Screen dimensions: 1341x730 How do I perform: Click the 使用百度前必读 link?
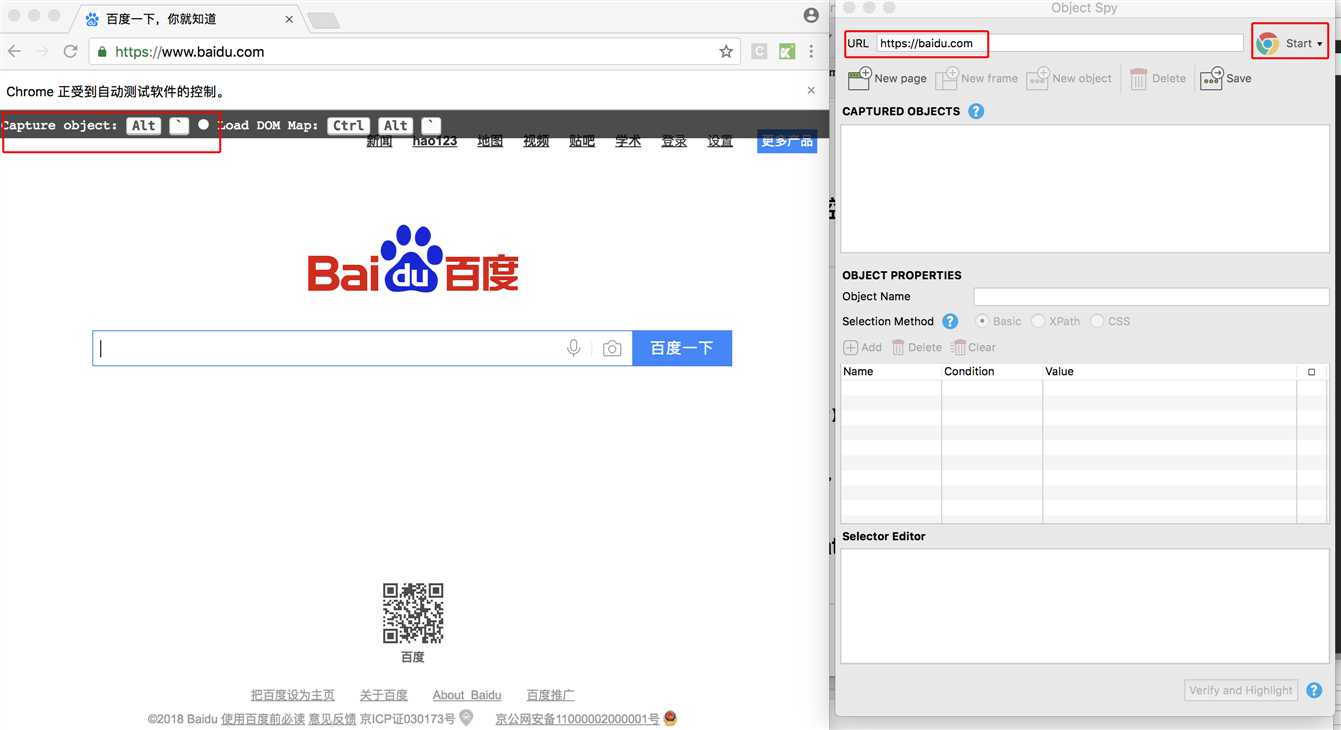[263, 719]
